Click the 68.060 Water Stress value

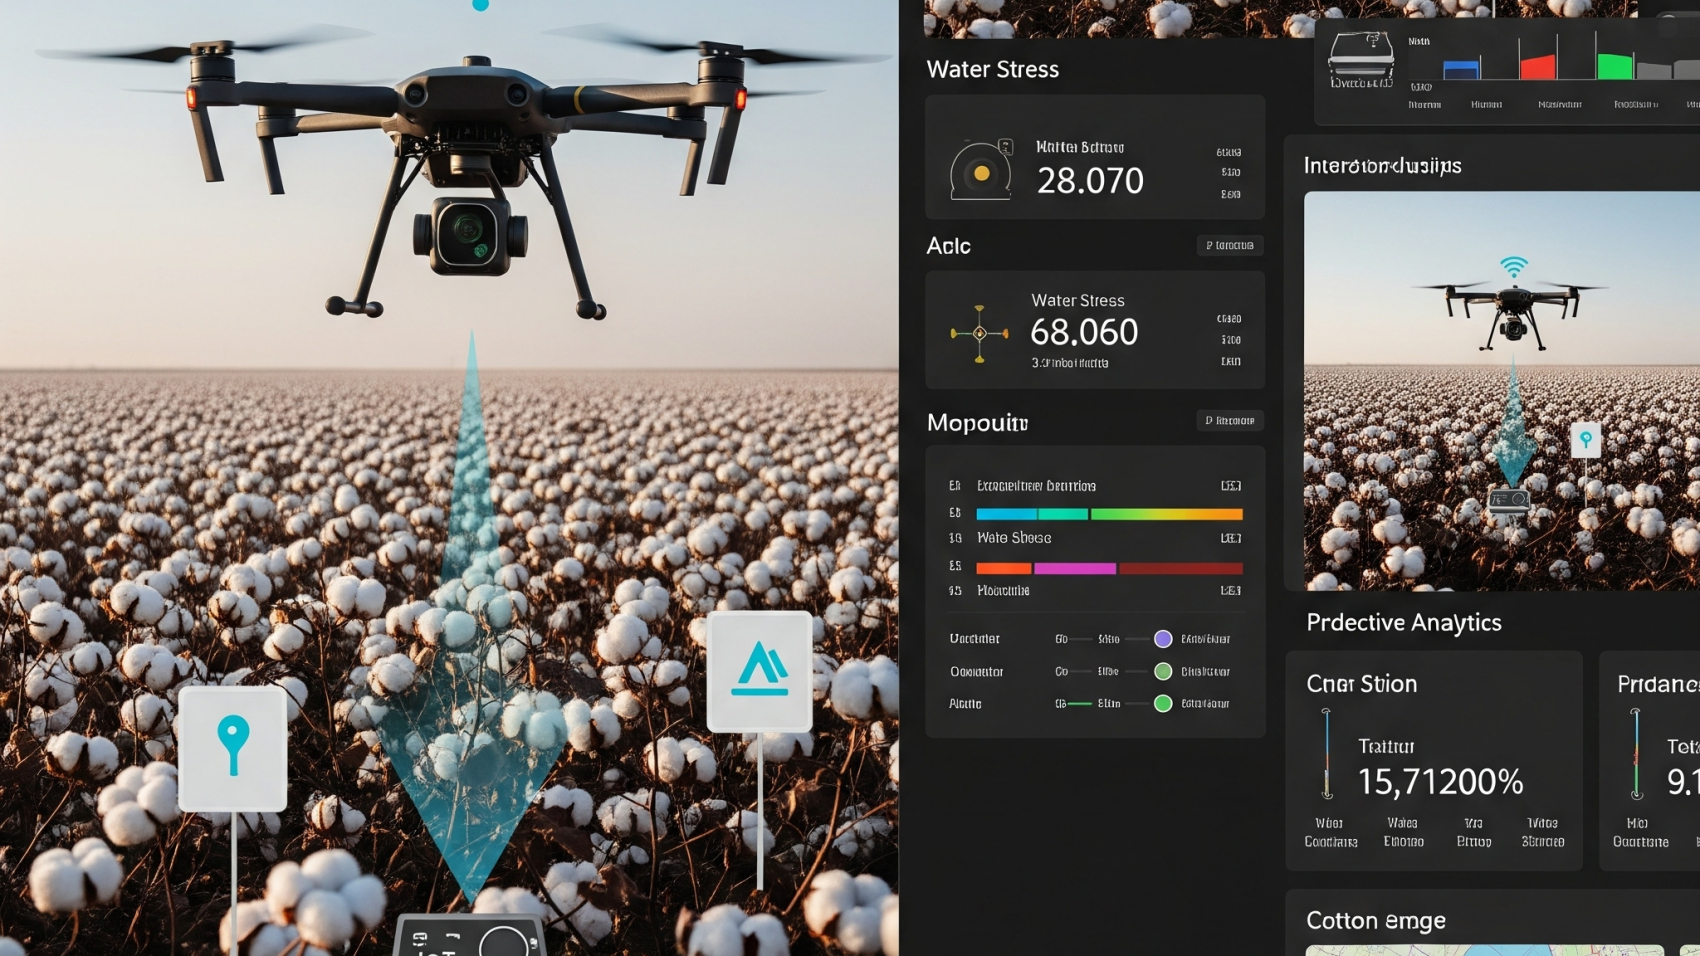click(x=1084, y=332)
